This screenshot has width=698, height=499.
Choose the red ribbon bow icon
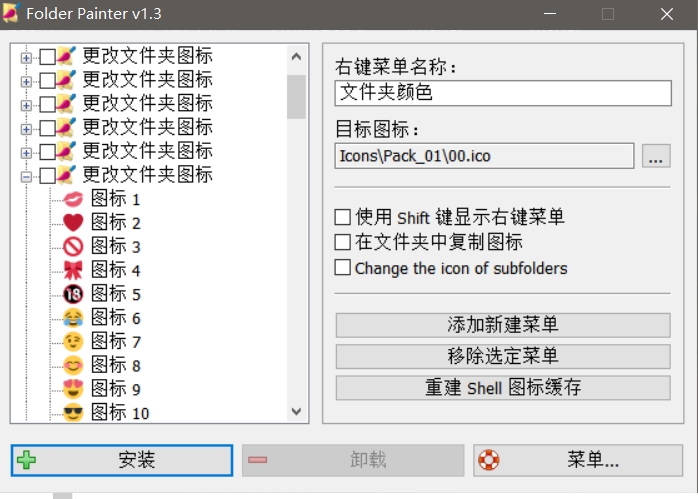(73, 270)
